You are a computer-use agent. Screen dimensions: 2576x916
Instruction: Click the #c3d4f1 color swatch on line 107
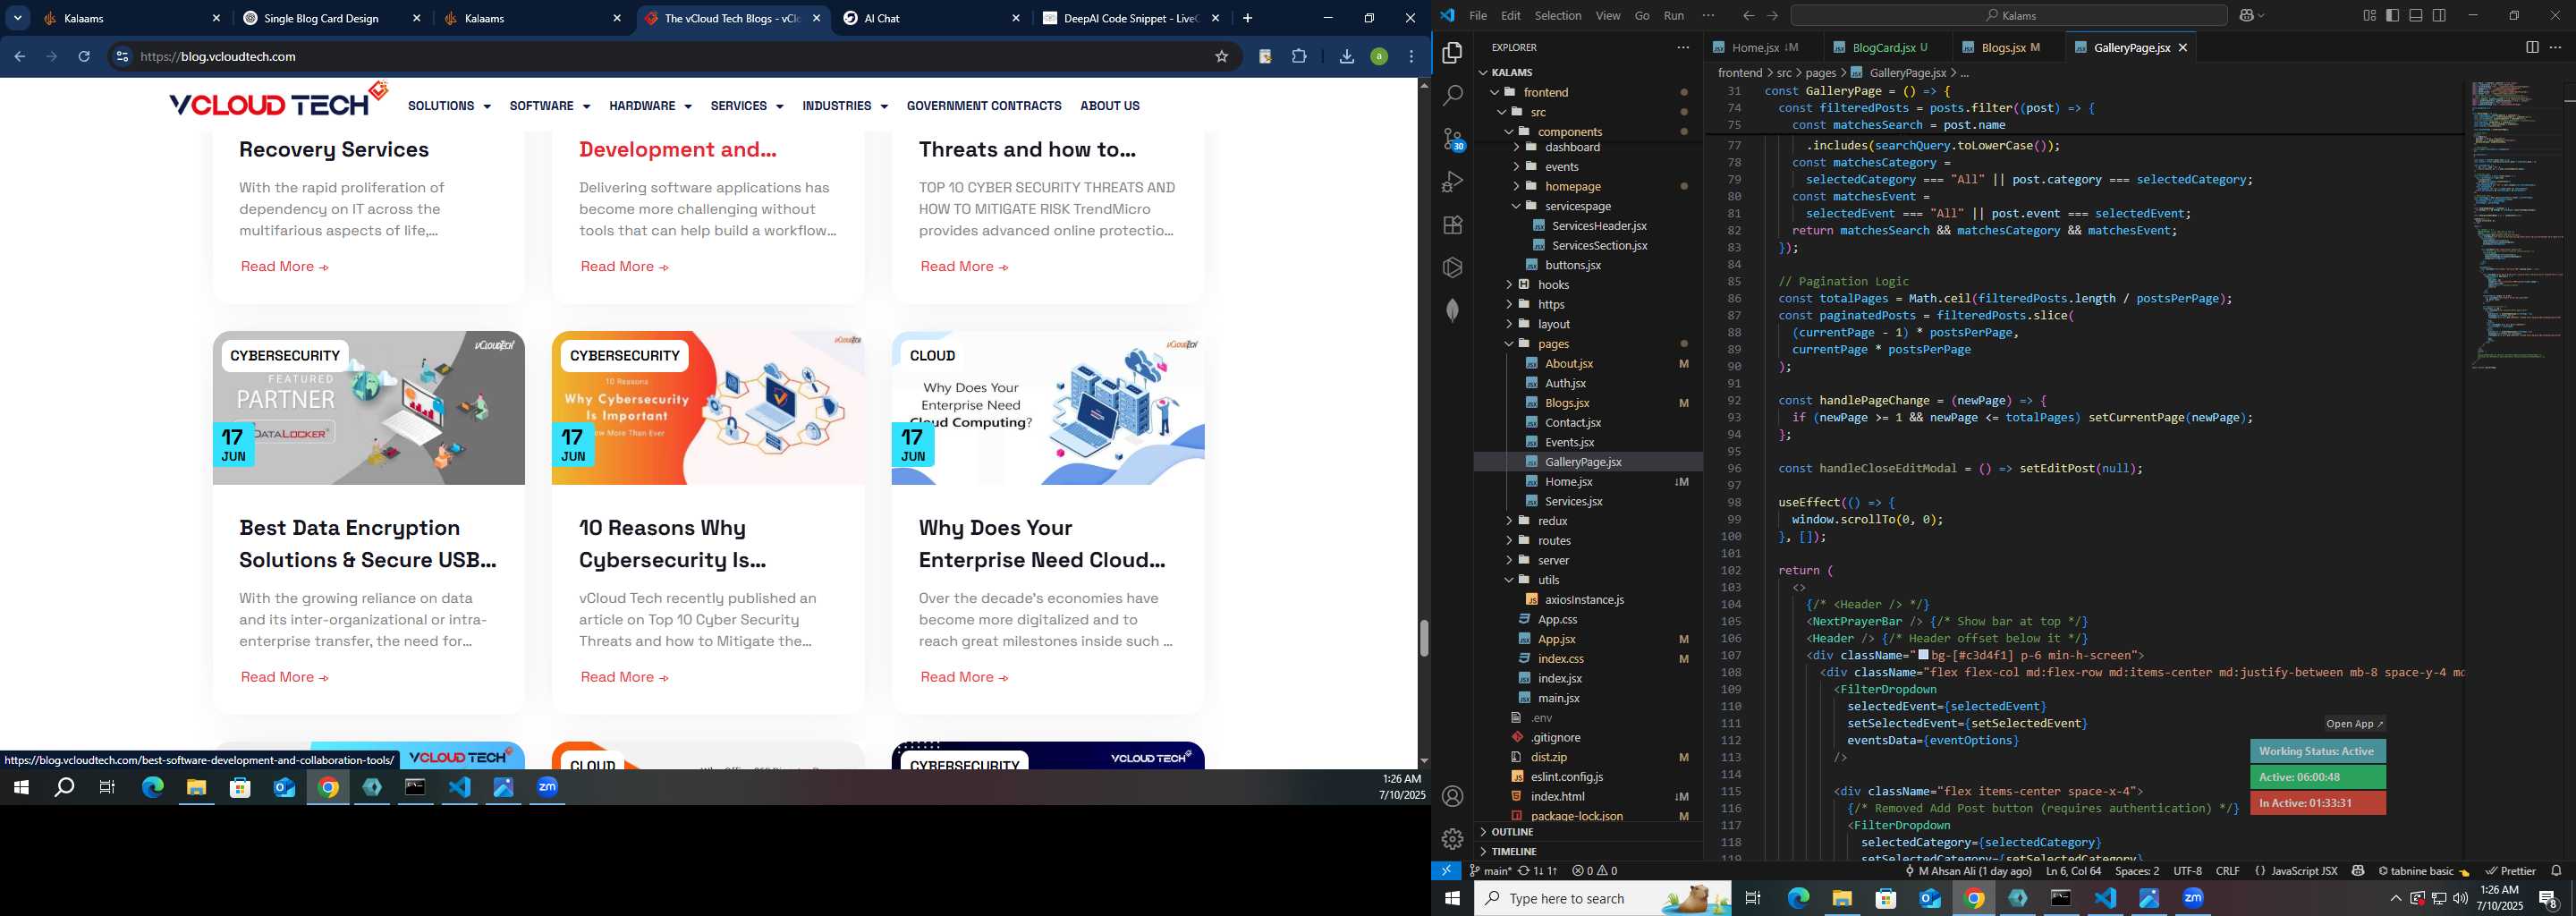coord(1923,655)
